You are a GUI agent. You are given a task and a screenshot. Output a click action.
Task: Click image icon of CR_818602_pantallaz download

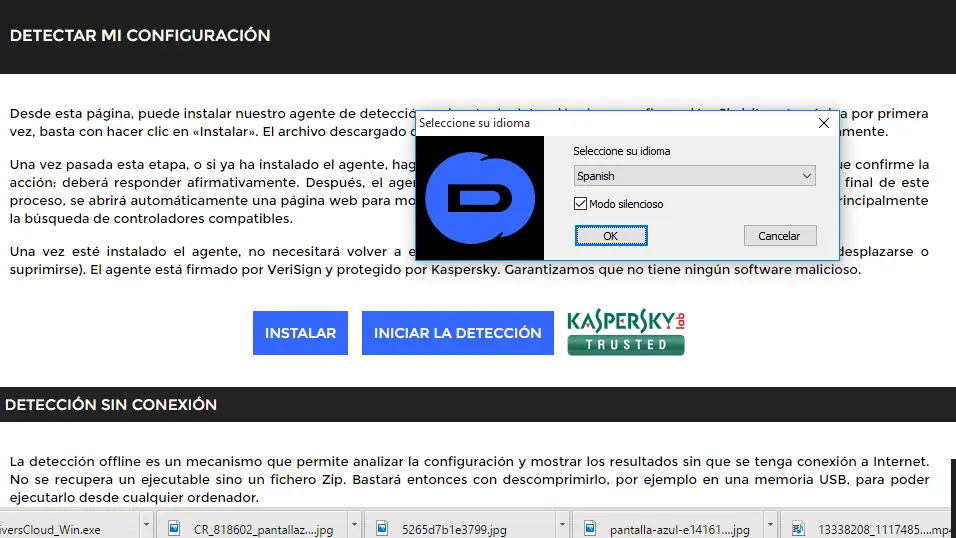click(x=174, y=528)
